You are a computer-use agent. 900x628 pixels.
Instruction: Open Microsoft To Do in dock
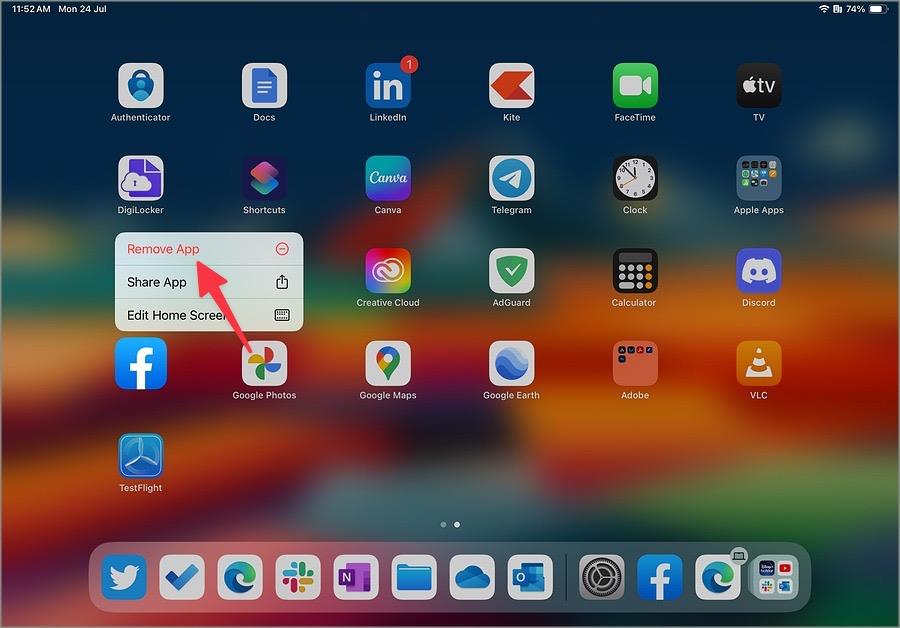[182, 577]
